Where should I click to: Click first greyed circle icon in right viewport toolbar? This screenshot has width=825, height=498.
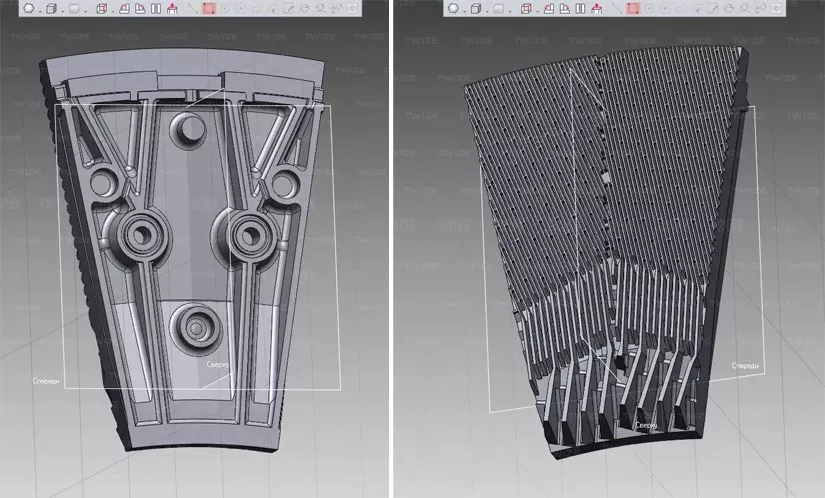pos(649,8)
